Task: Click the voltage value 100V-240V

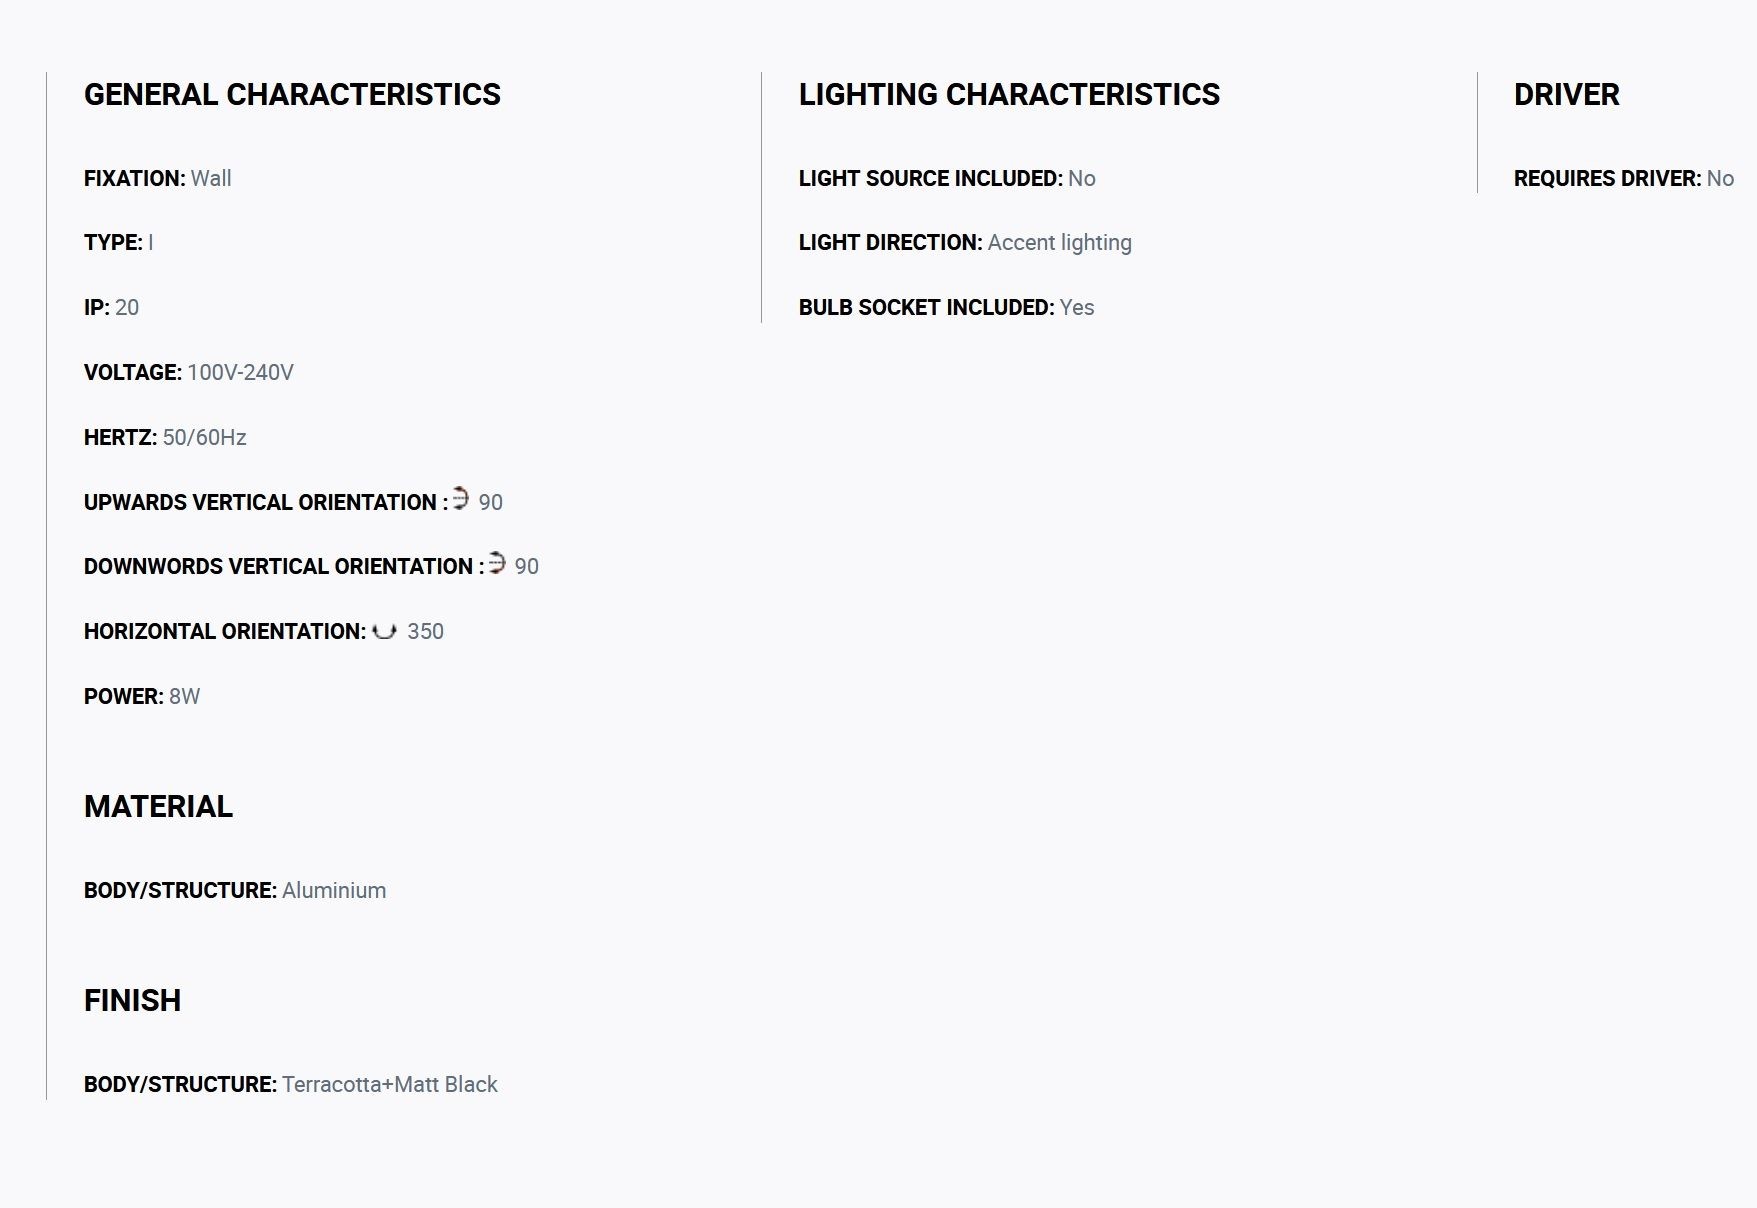Action: (240, 372)
